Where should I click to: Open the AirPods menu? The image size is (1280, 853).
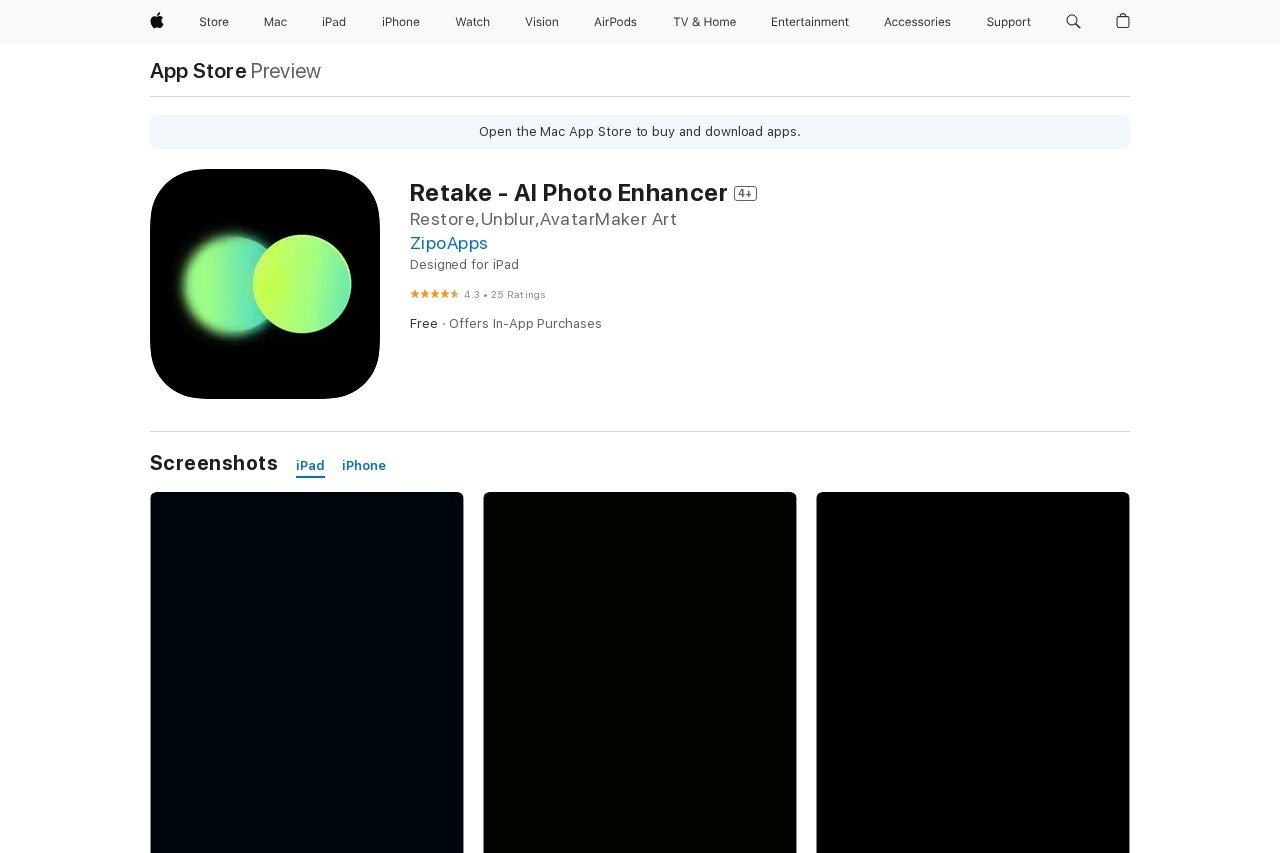click(615, 22)
